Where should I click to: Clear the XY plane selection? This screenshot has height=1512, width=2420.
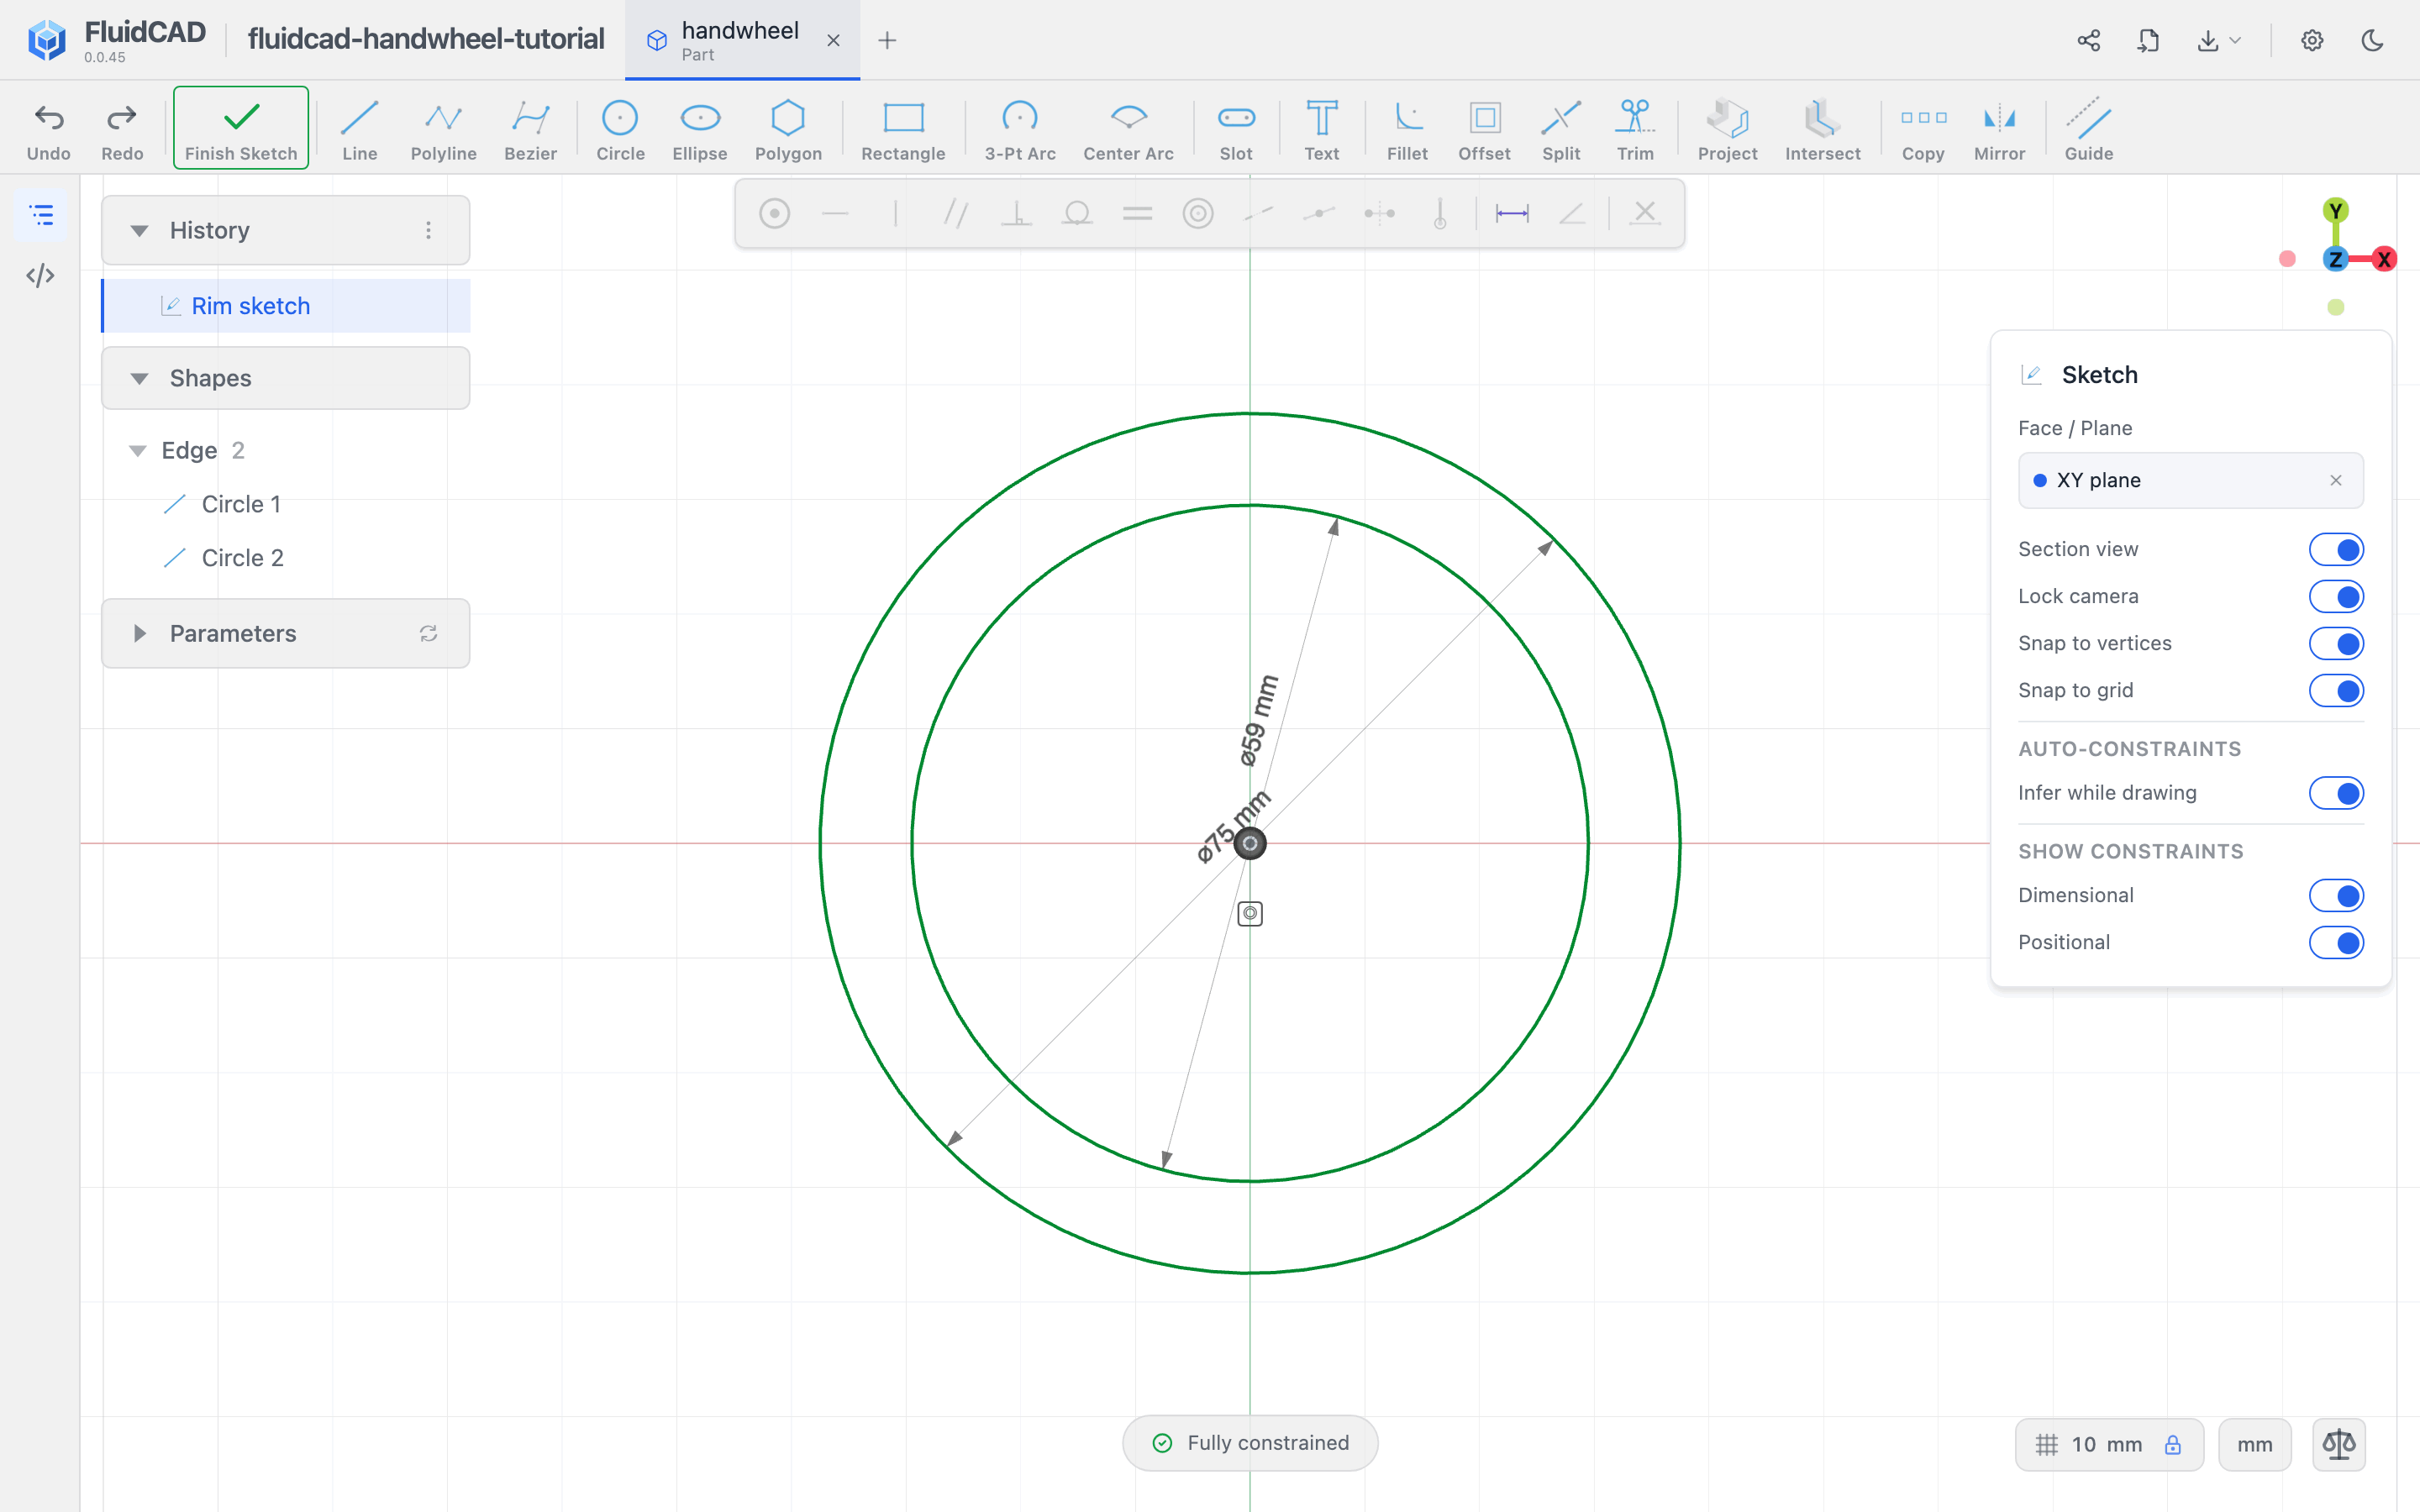(2336, 480)
